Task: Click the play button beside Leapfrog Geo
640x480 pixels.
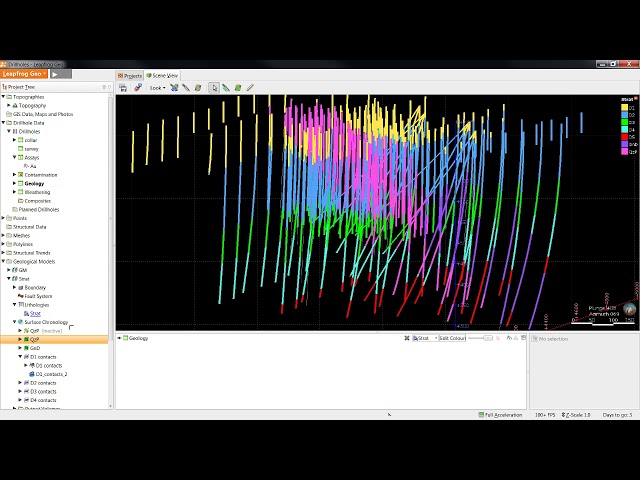Action: point(61,74)
